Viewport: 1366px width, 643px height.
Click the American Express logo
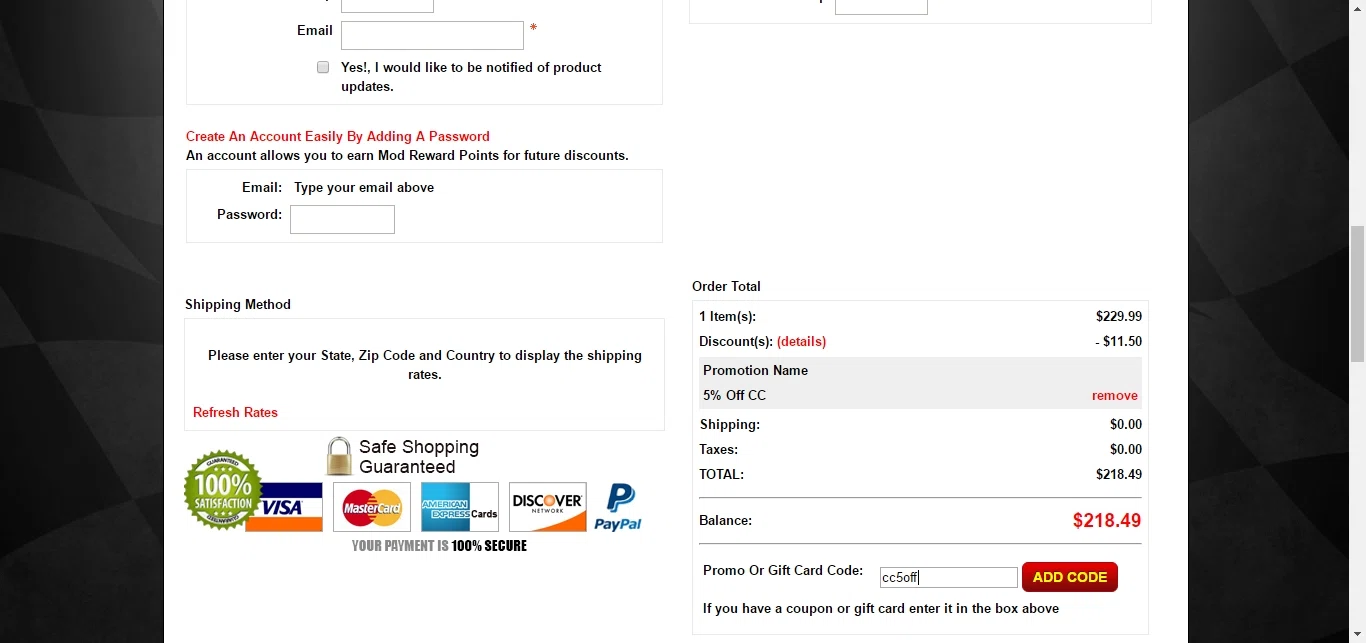[459, 507]
